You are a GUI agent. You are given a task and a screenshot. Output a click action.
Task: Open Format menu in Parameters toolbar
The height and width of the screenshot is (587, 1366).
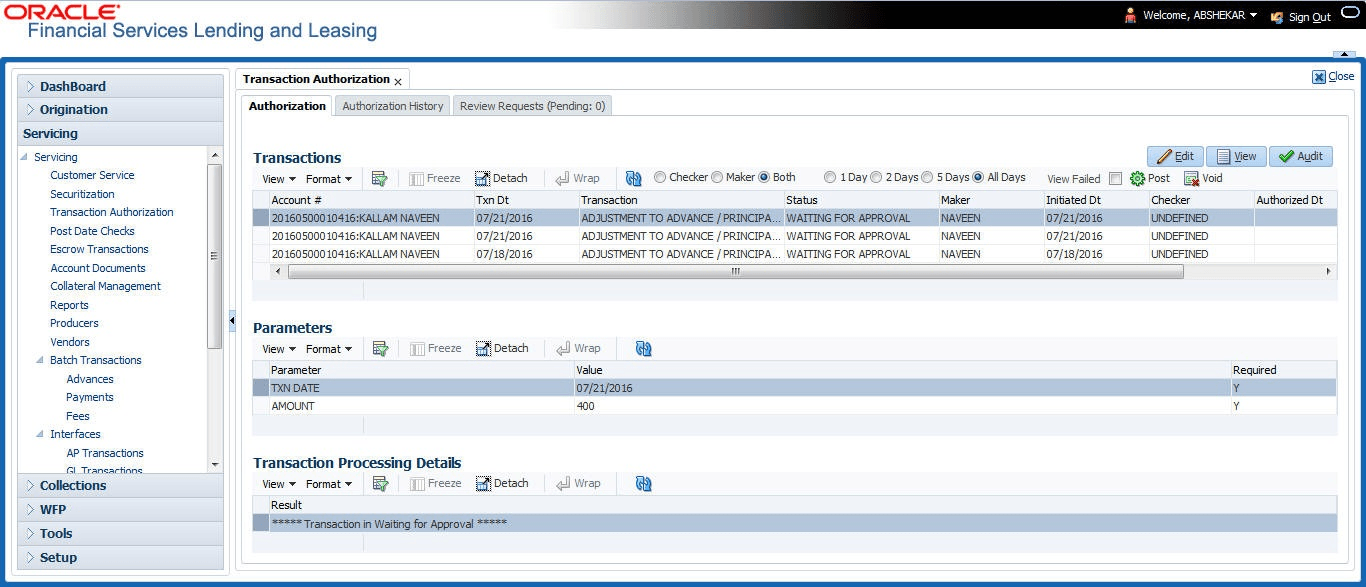(x=329, y=349)
